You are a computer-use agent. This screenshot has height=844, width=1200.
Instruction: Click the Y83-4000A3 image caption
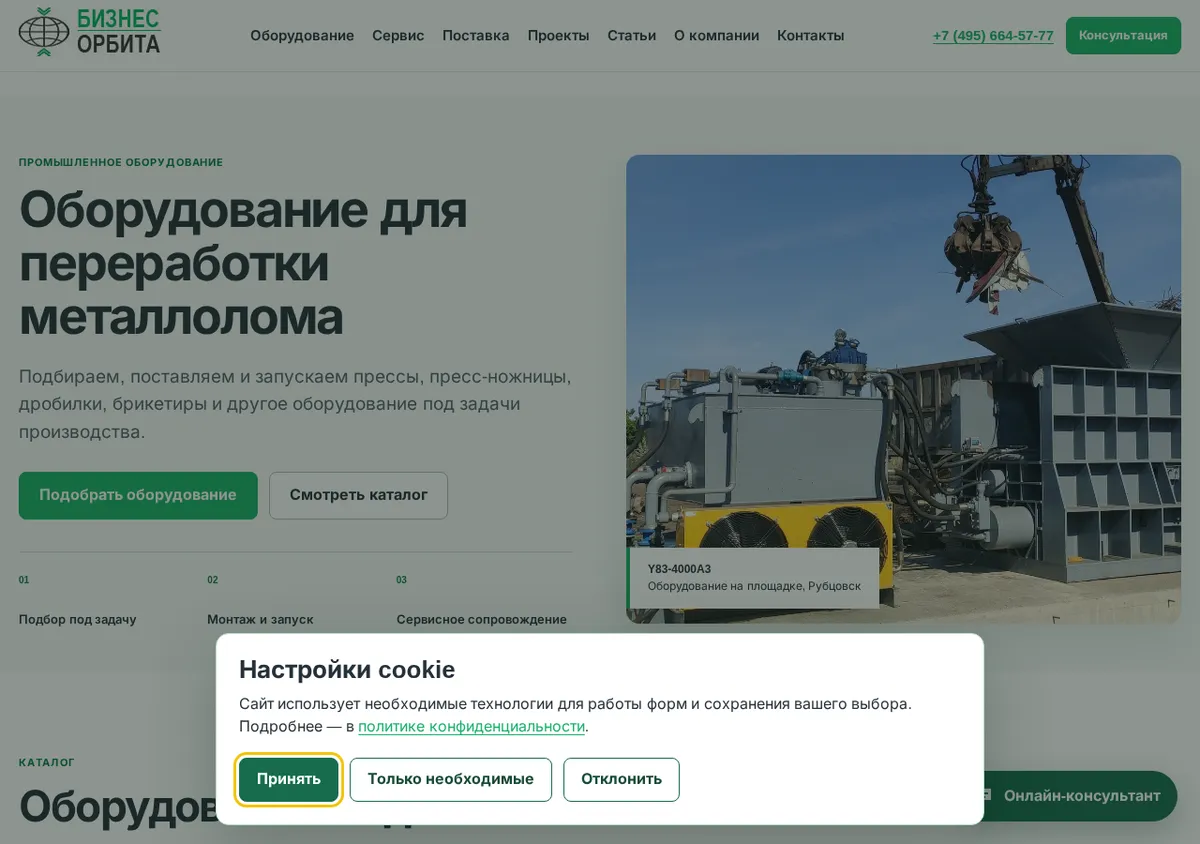click(x=753, y=577)
